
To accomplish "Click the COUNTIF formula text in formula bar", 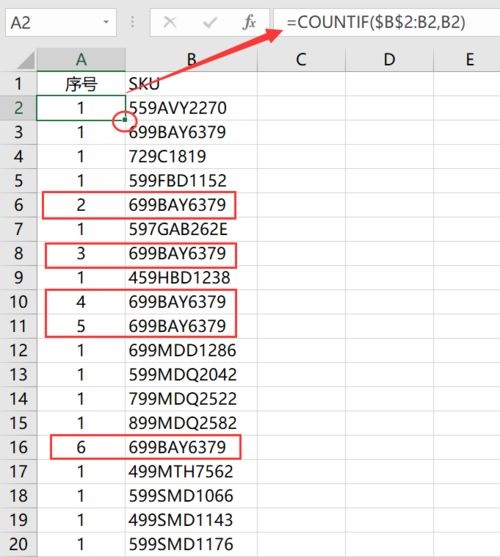I will pos(376,22).
